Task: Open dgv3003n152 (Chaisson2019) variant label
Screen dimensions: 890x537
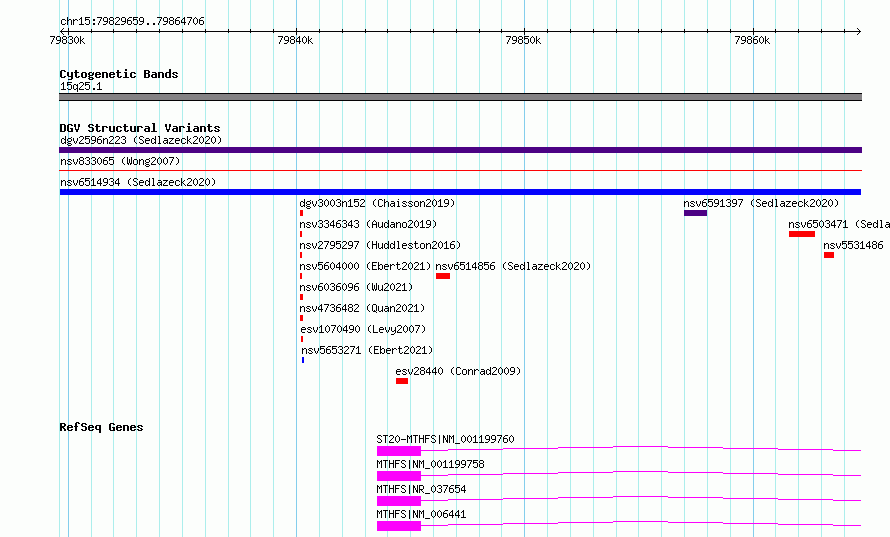Action: point(377,203)
